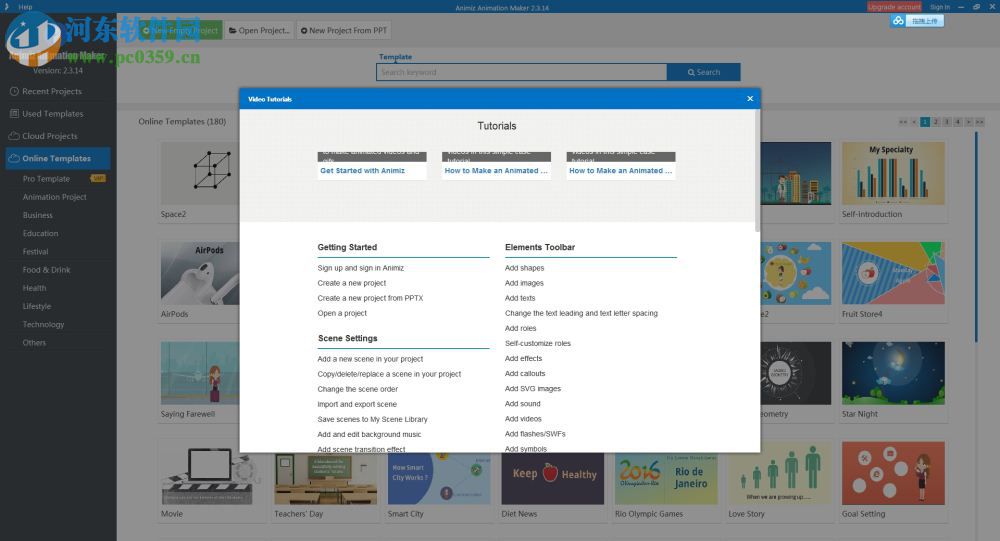
Task: Open Star Night template thumbnail
Action: [x=893, y=373]
